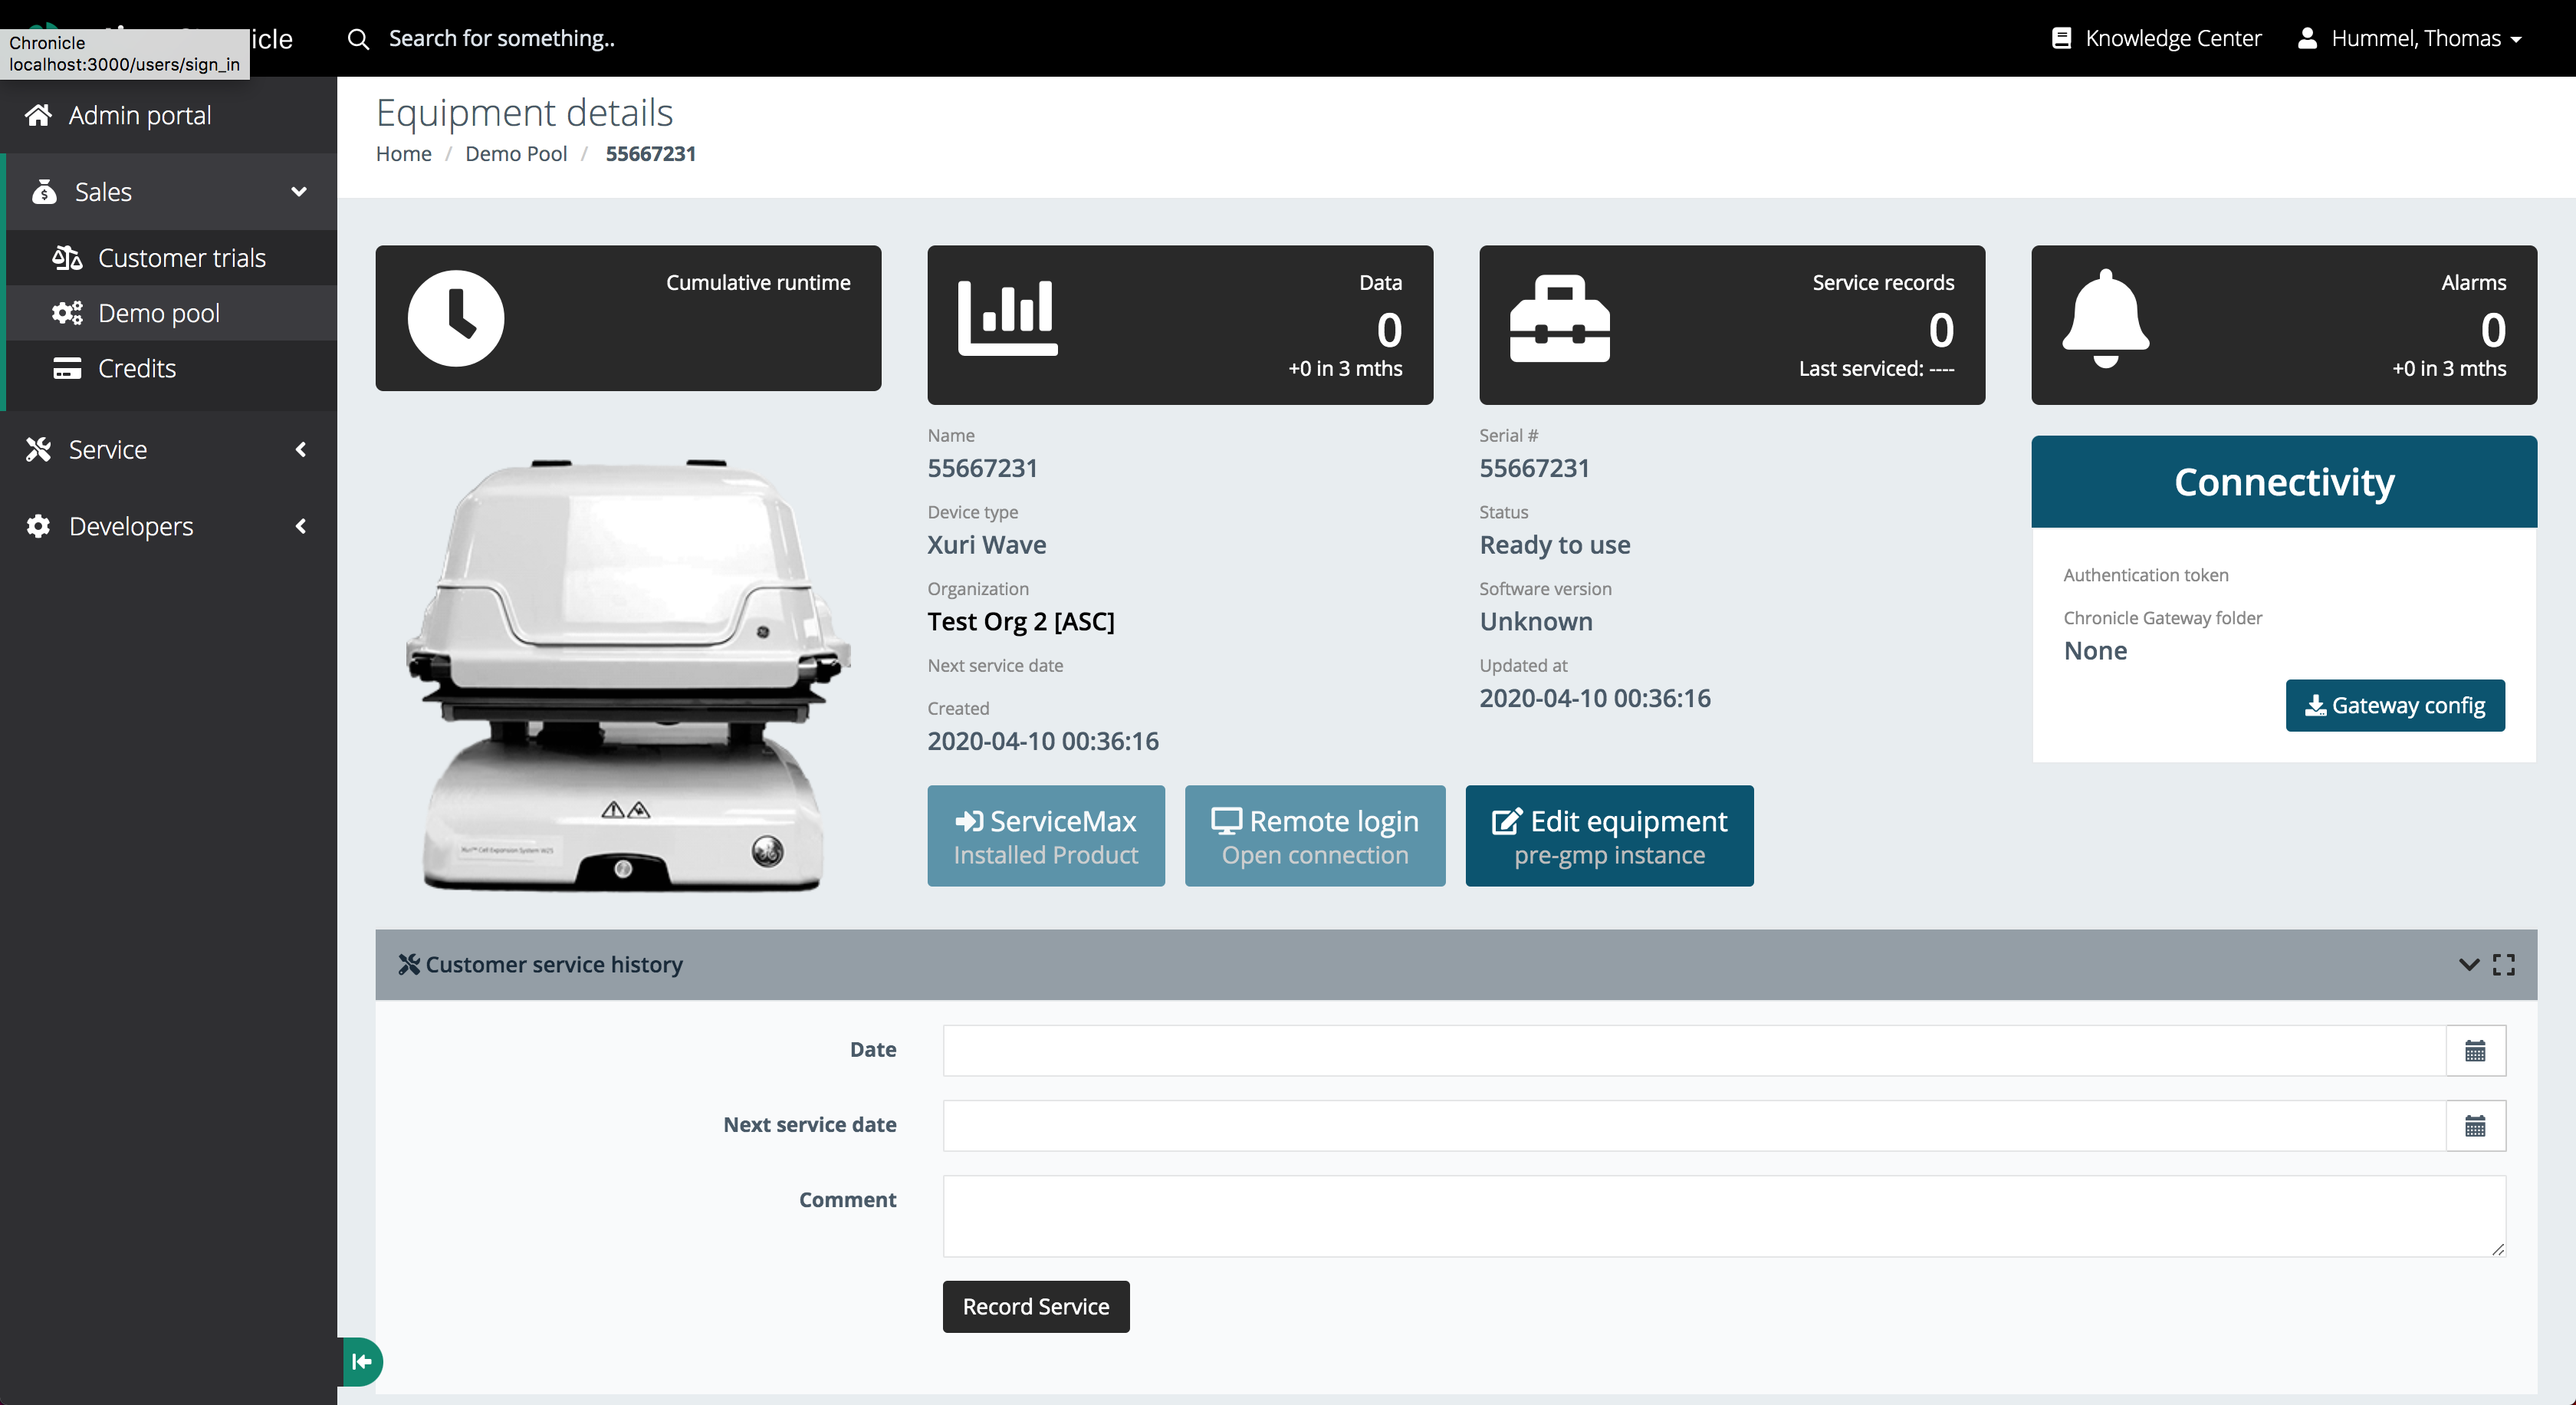The width and height of the screenshot is (2576, 1405).
Task: Expand Customer service history to fullscreen
Action: click(x=2503, y=964)
